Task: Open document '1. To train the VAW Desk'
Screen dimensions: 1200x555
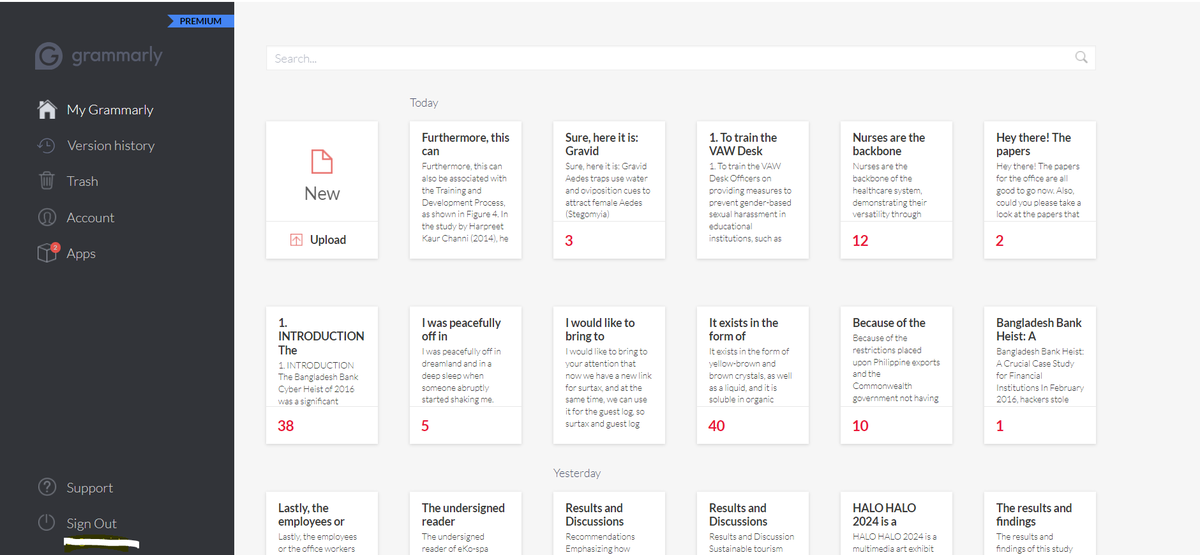Action: click(752, 190)
